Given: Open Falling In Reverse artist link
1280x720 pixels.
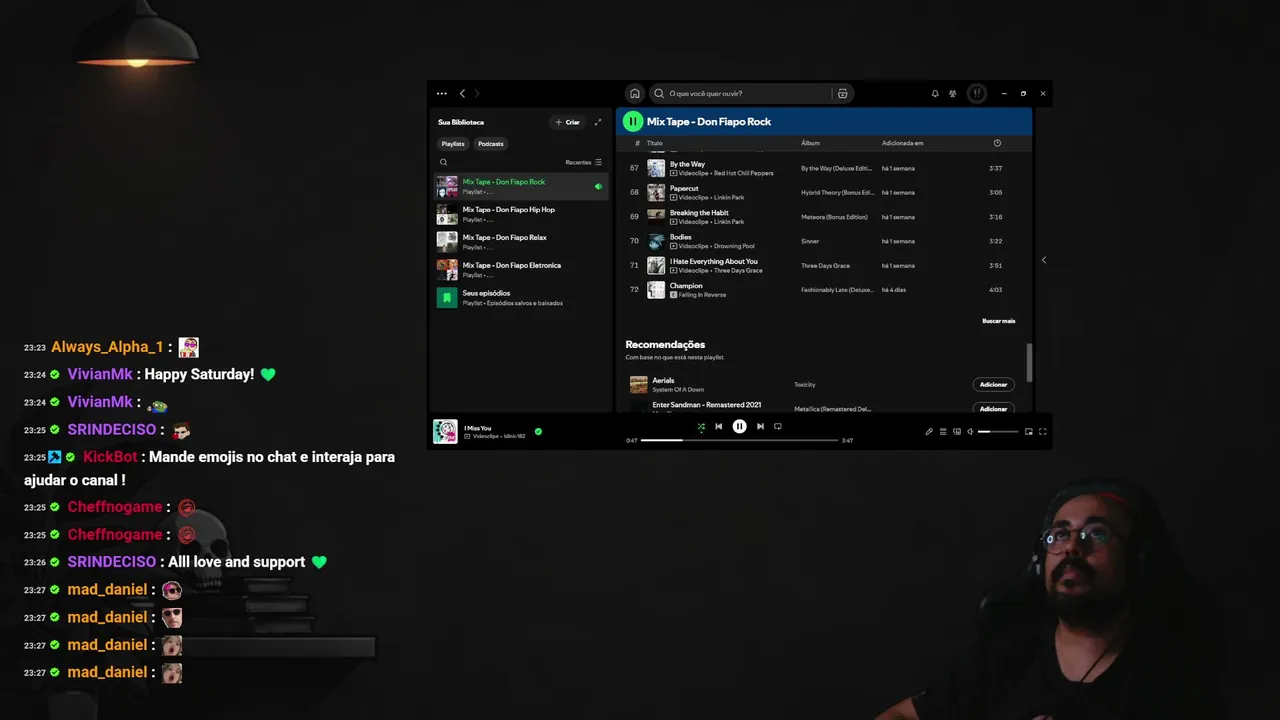Looking at the screenshot, I should click(702, 295).
